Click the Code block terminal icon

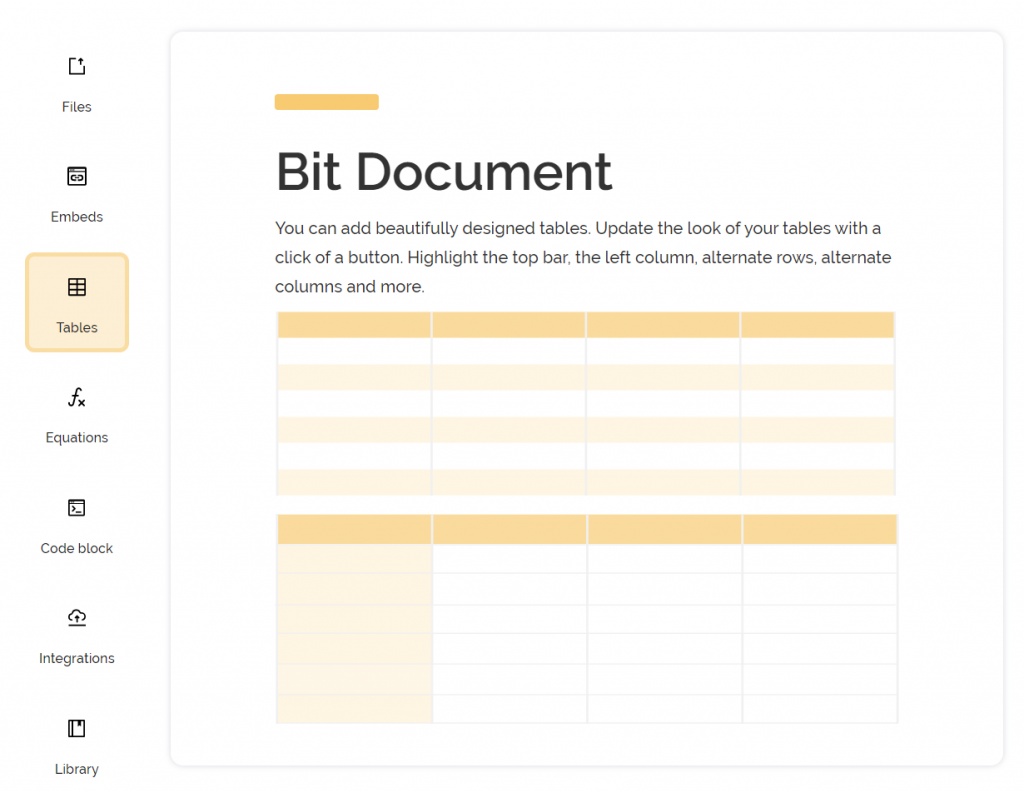point(76,508)
